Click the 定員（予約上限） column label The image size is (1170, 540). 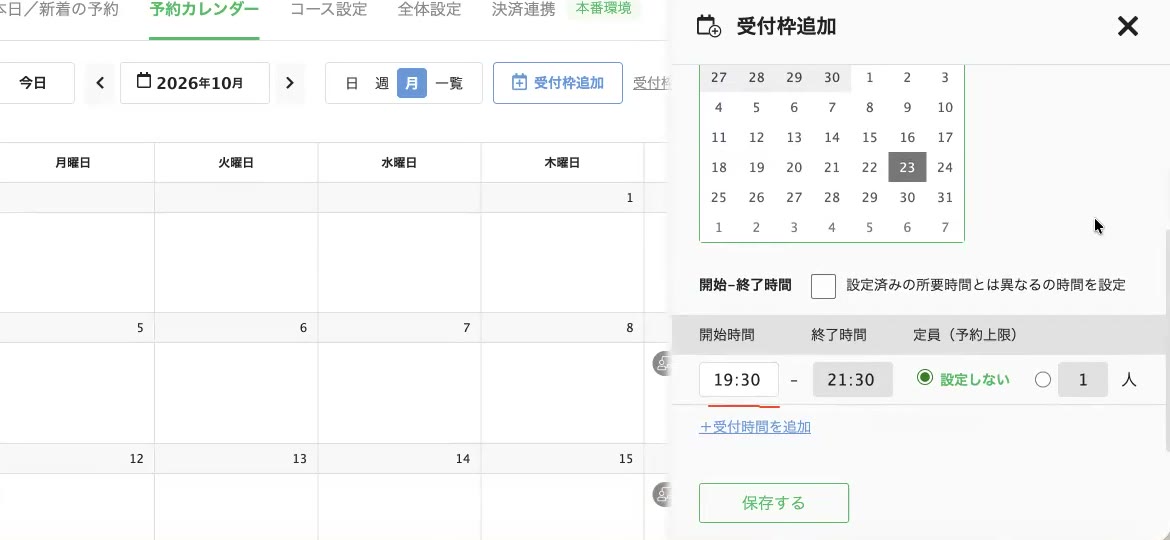(966, 335)
